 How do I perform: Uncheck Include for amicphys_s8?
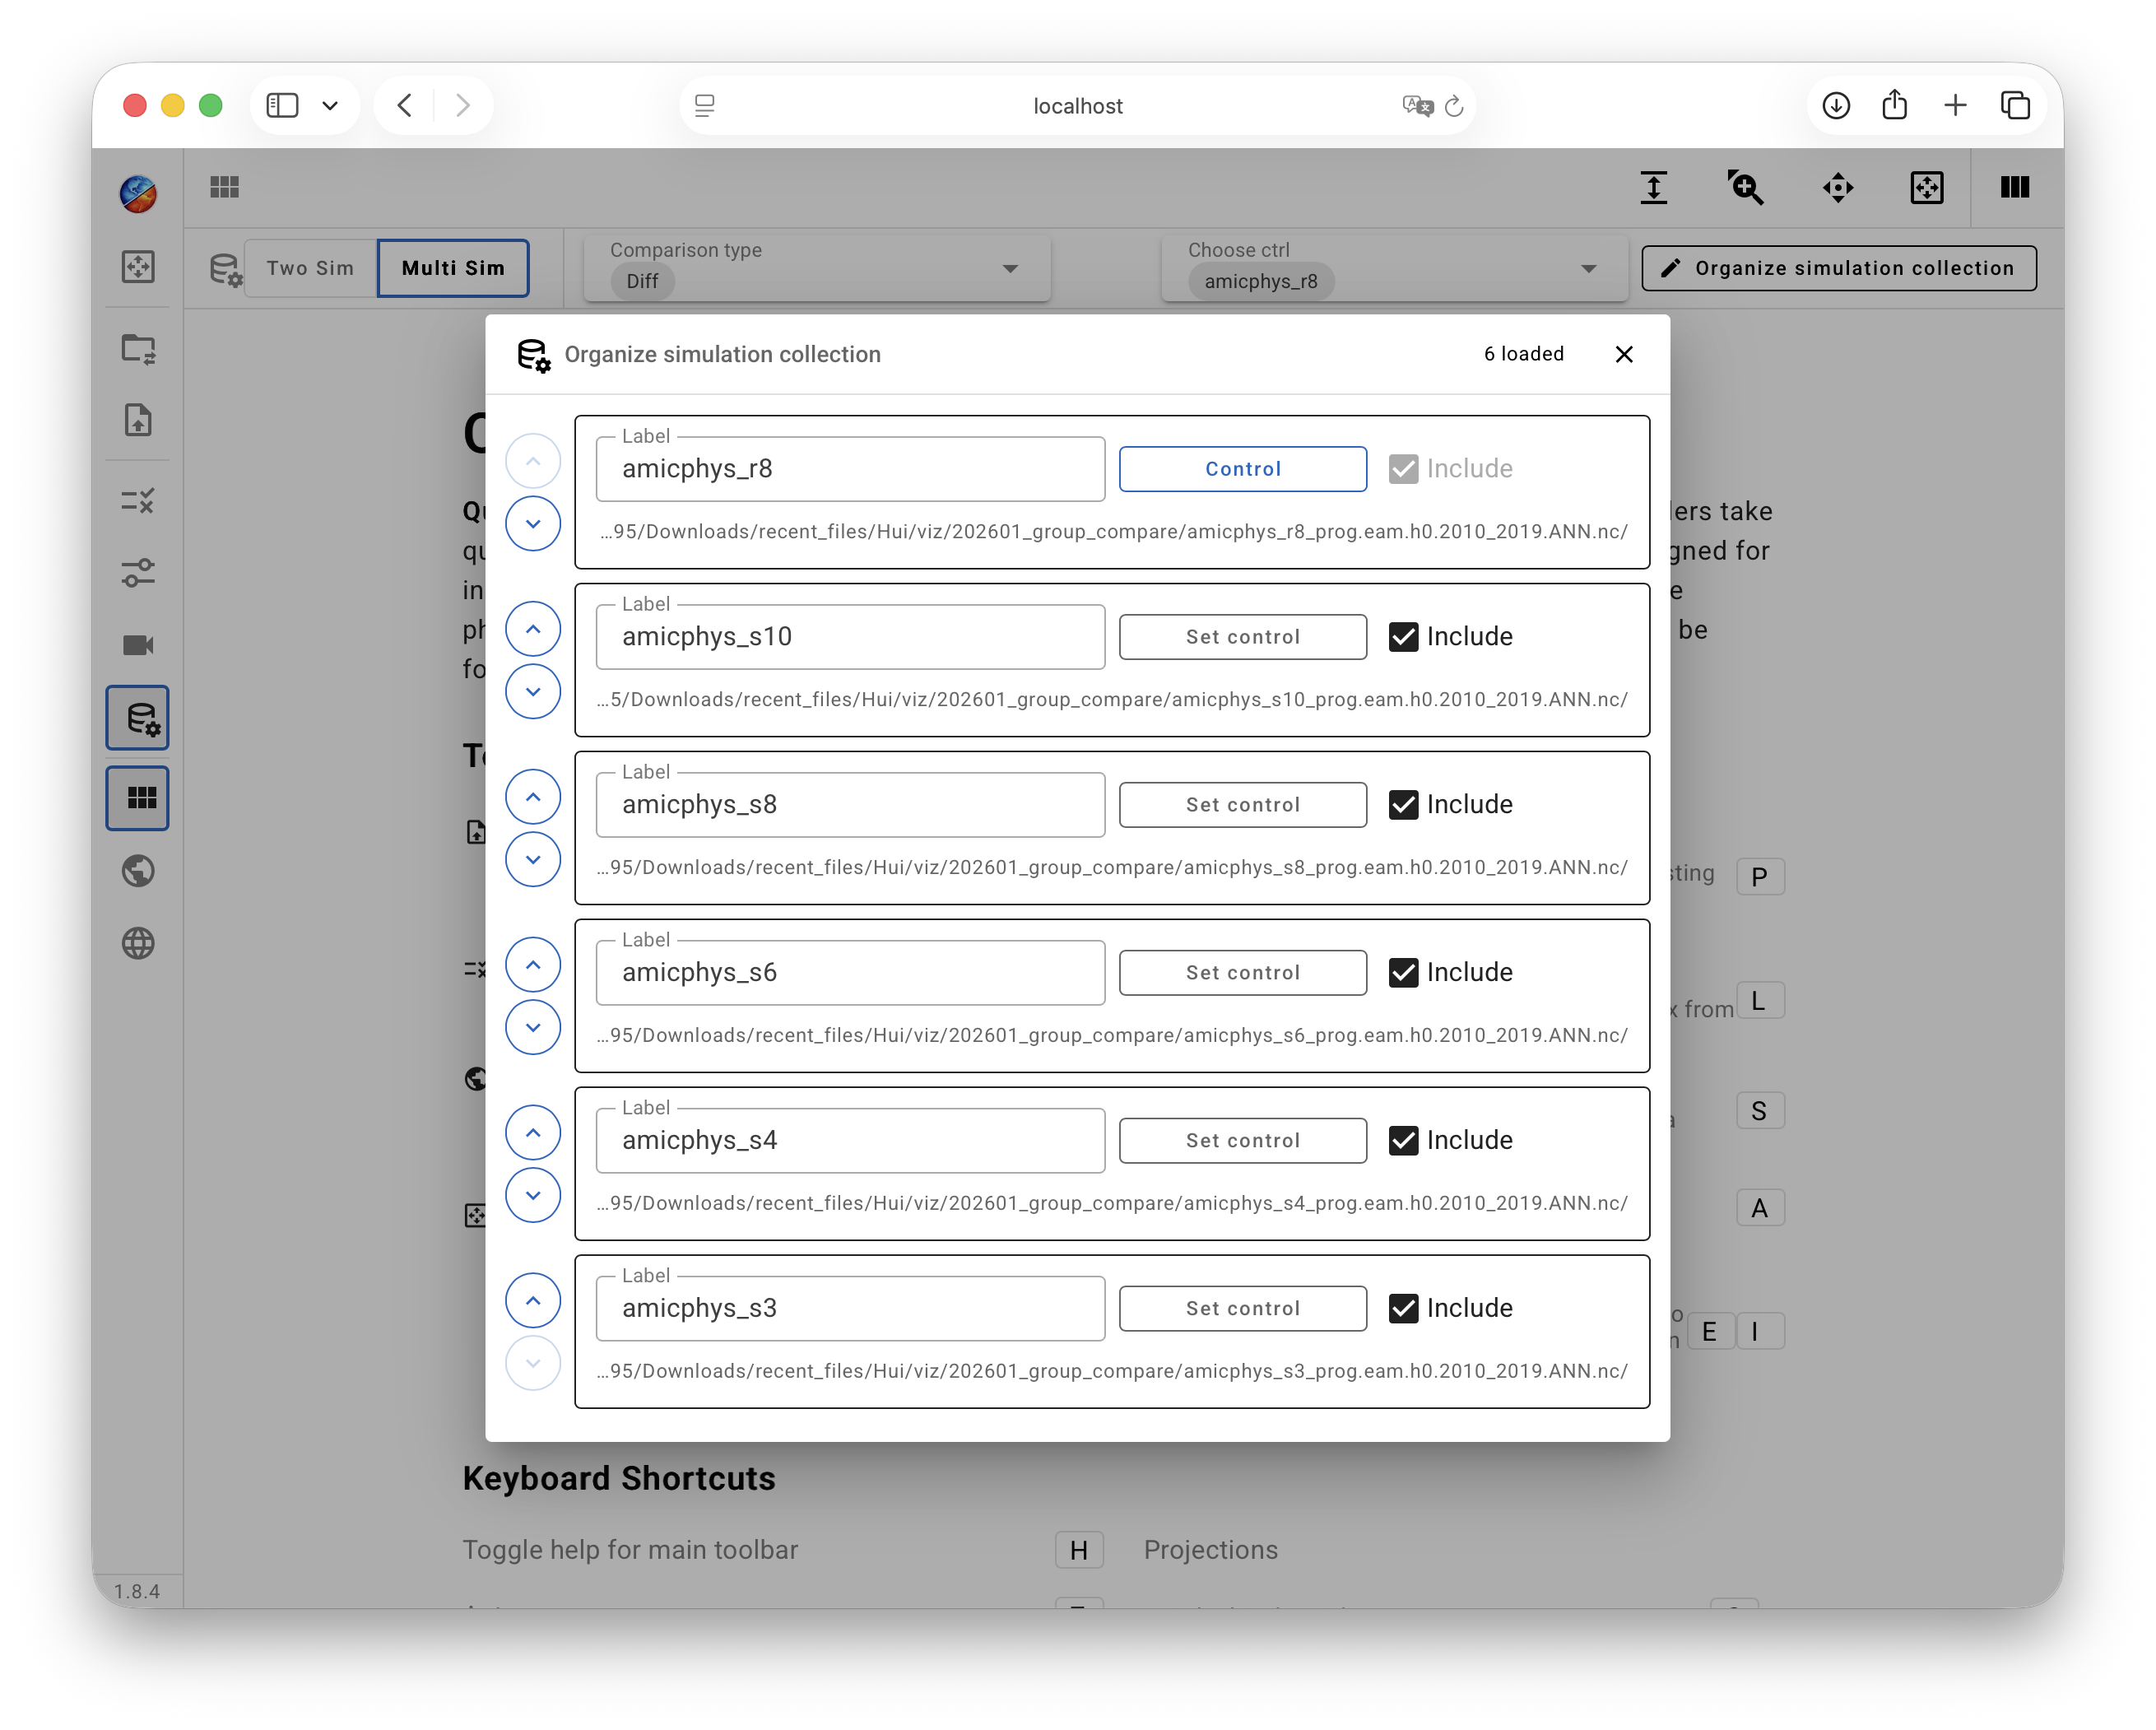tap(1403, 804)
